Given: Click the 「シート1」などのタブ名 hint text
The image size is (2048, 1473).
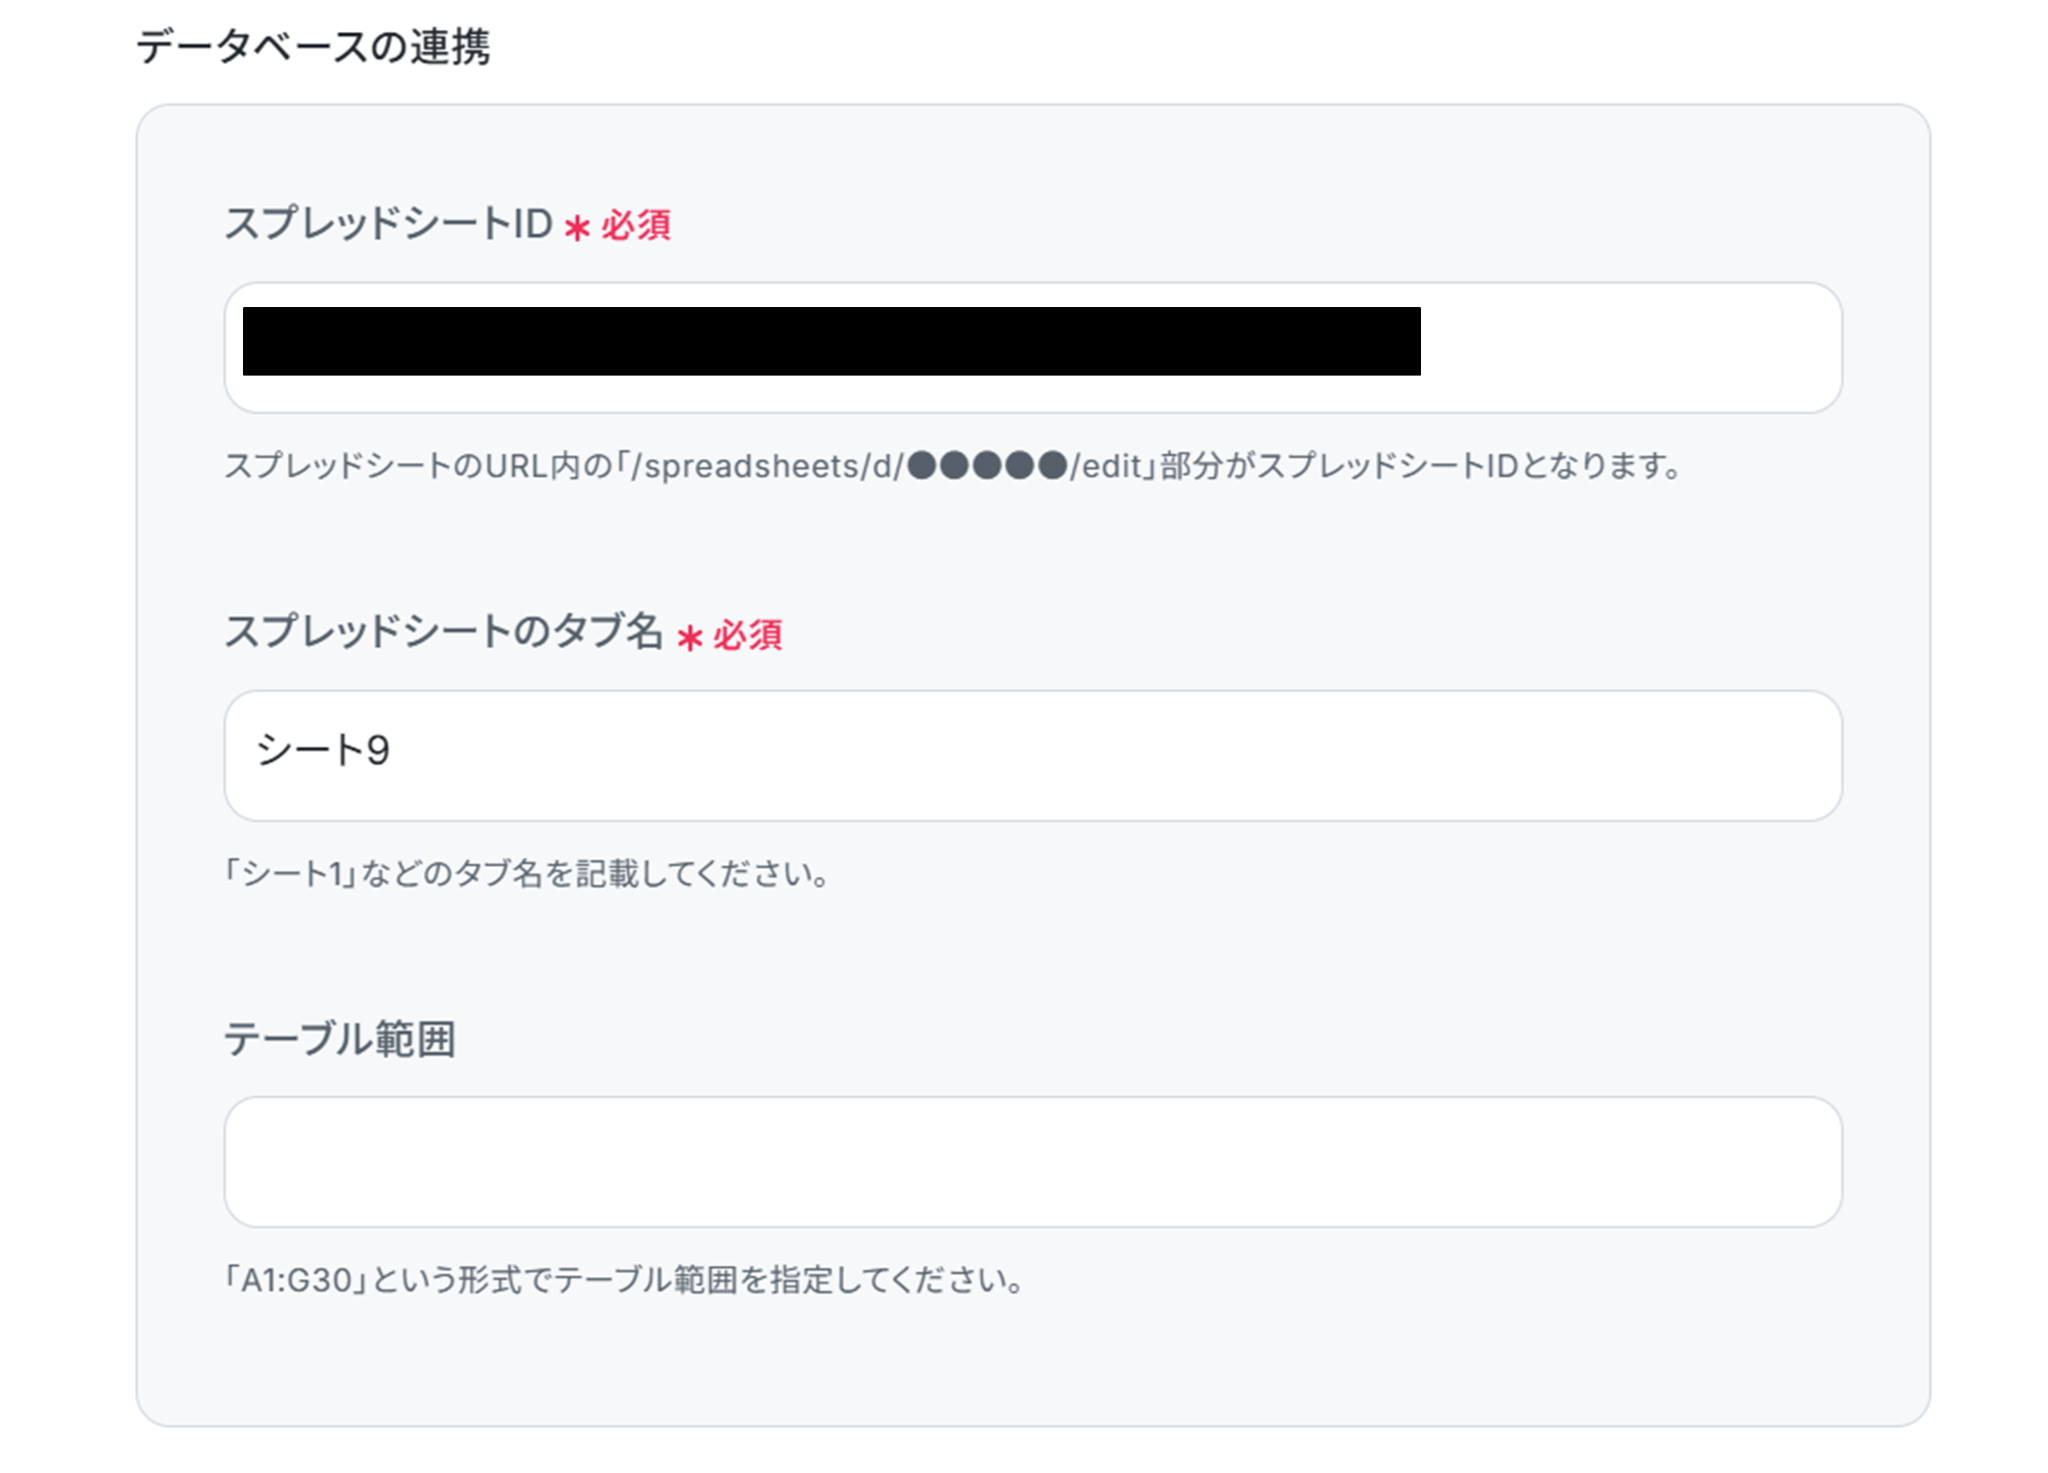Looking at the screenshot, I should click(x=526, y=874).
